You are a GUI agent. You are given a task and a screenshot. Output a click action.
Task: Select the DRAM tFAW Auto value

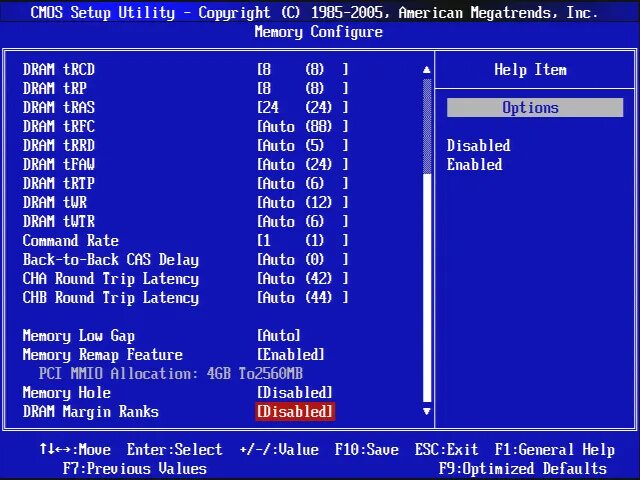click(302, 164)
